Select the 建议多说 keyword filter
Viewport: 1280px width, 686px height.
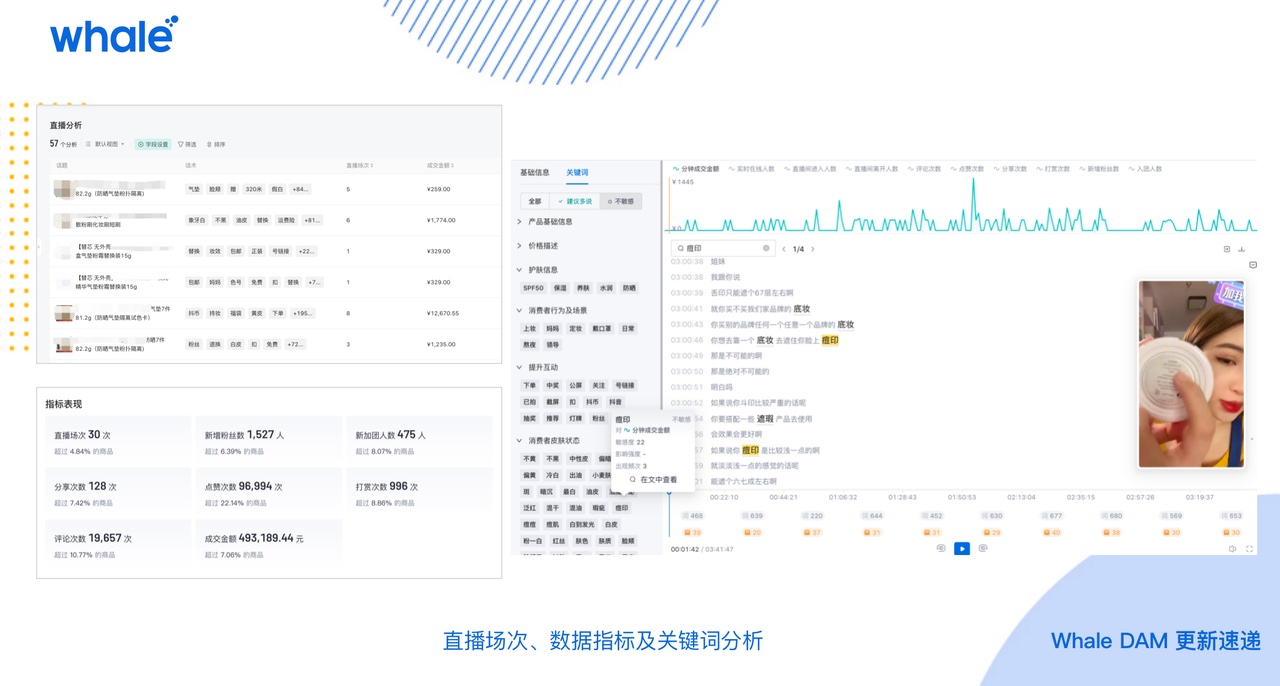click(574, 201)
